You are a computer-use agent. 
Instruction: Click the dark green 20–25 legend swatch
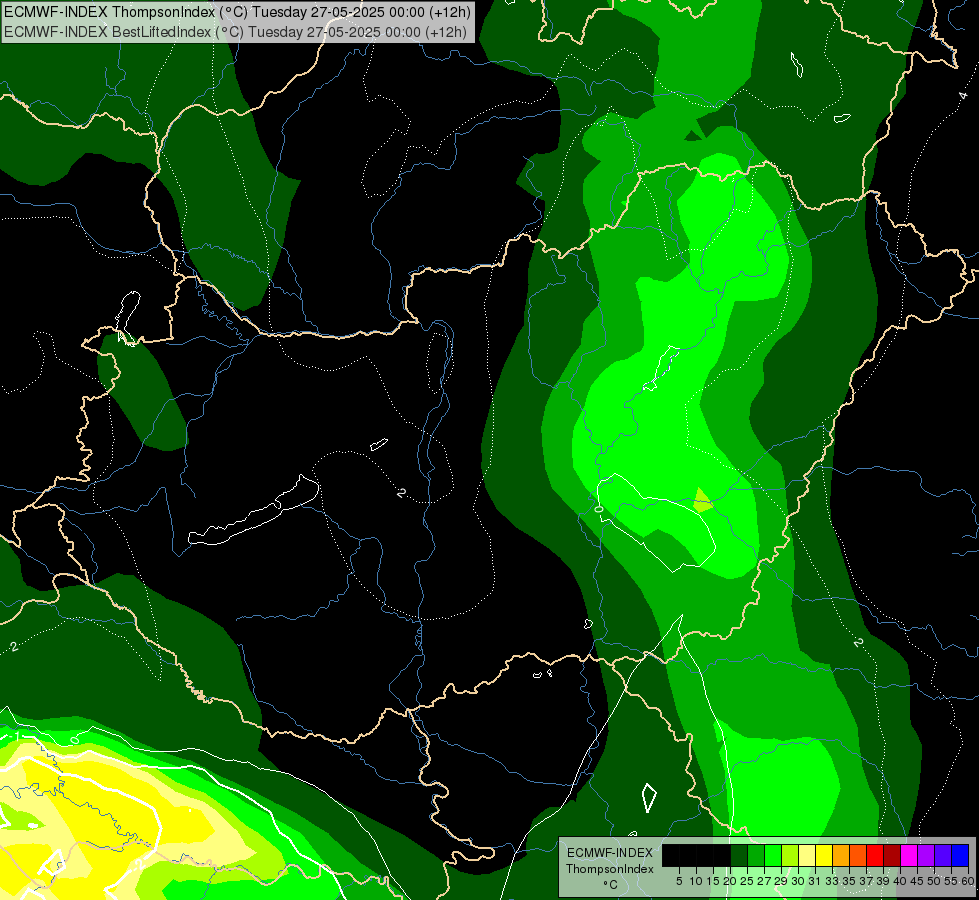pos(739,855)
